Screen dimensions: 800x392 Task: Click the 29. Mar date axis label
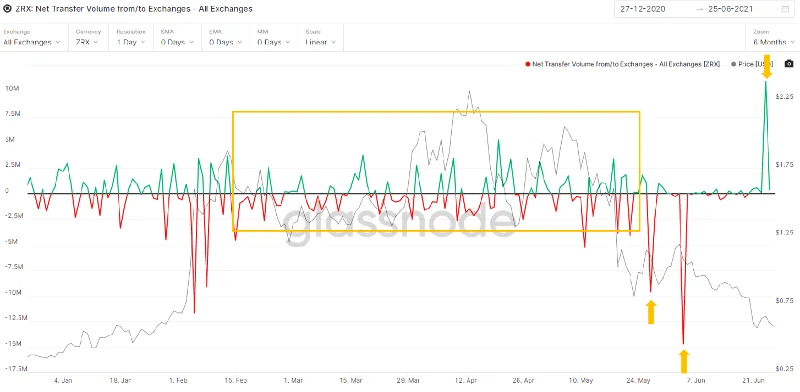pos(408,380)
